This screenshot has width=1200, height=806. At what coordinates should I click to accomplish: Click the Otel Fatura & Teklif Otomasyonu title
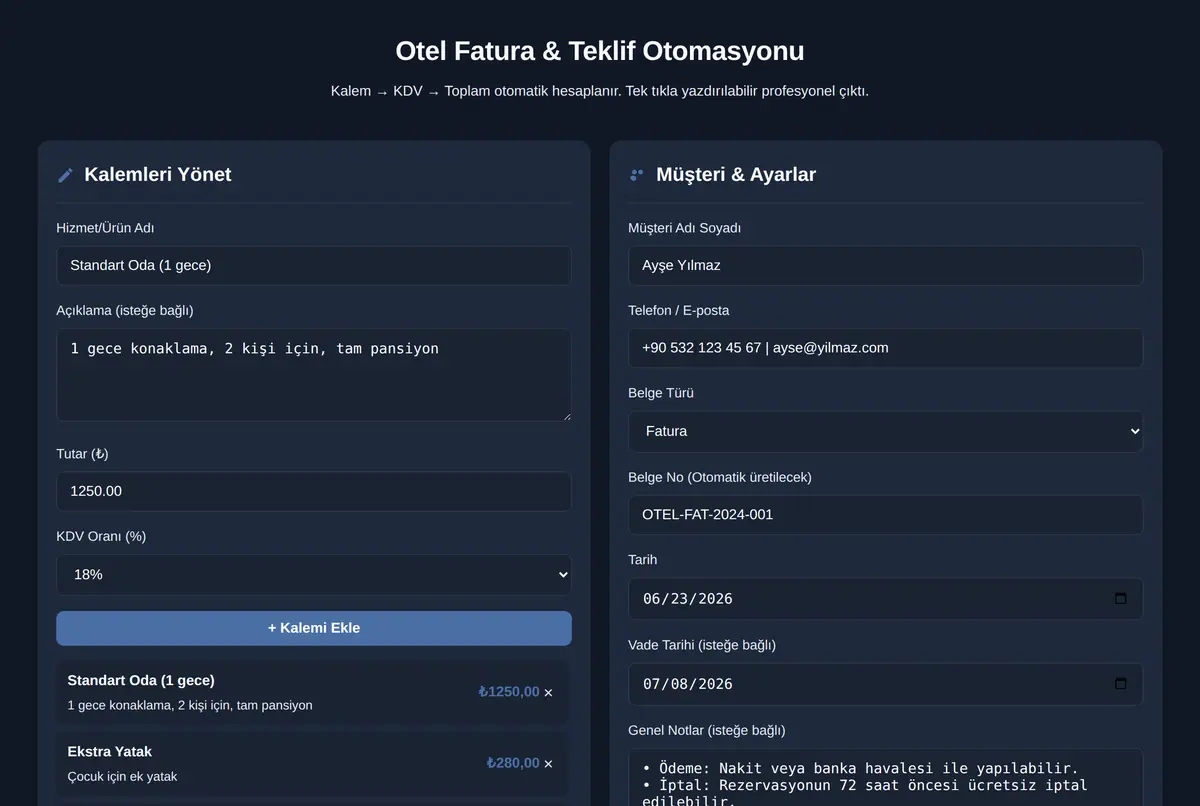coord(600,51)
